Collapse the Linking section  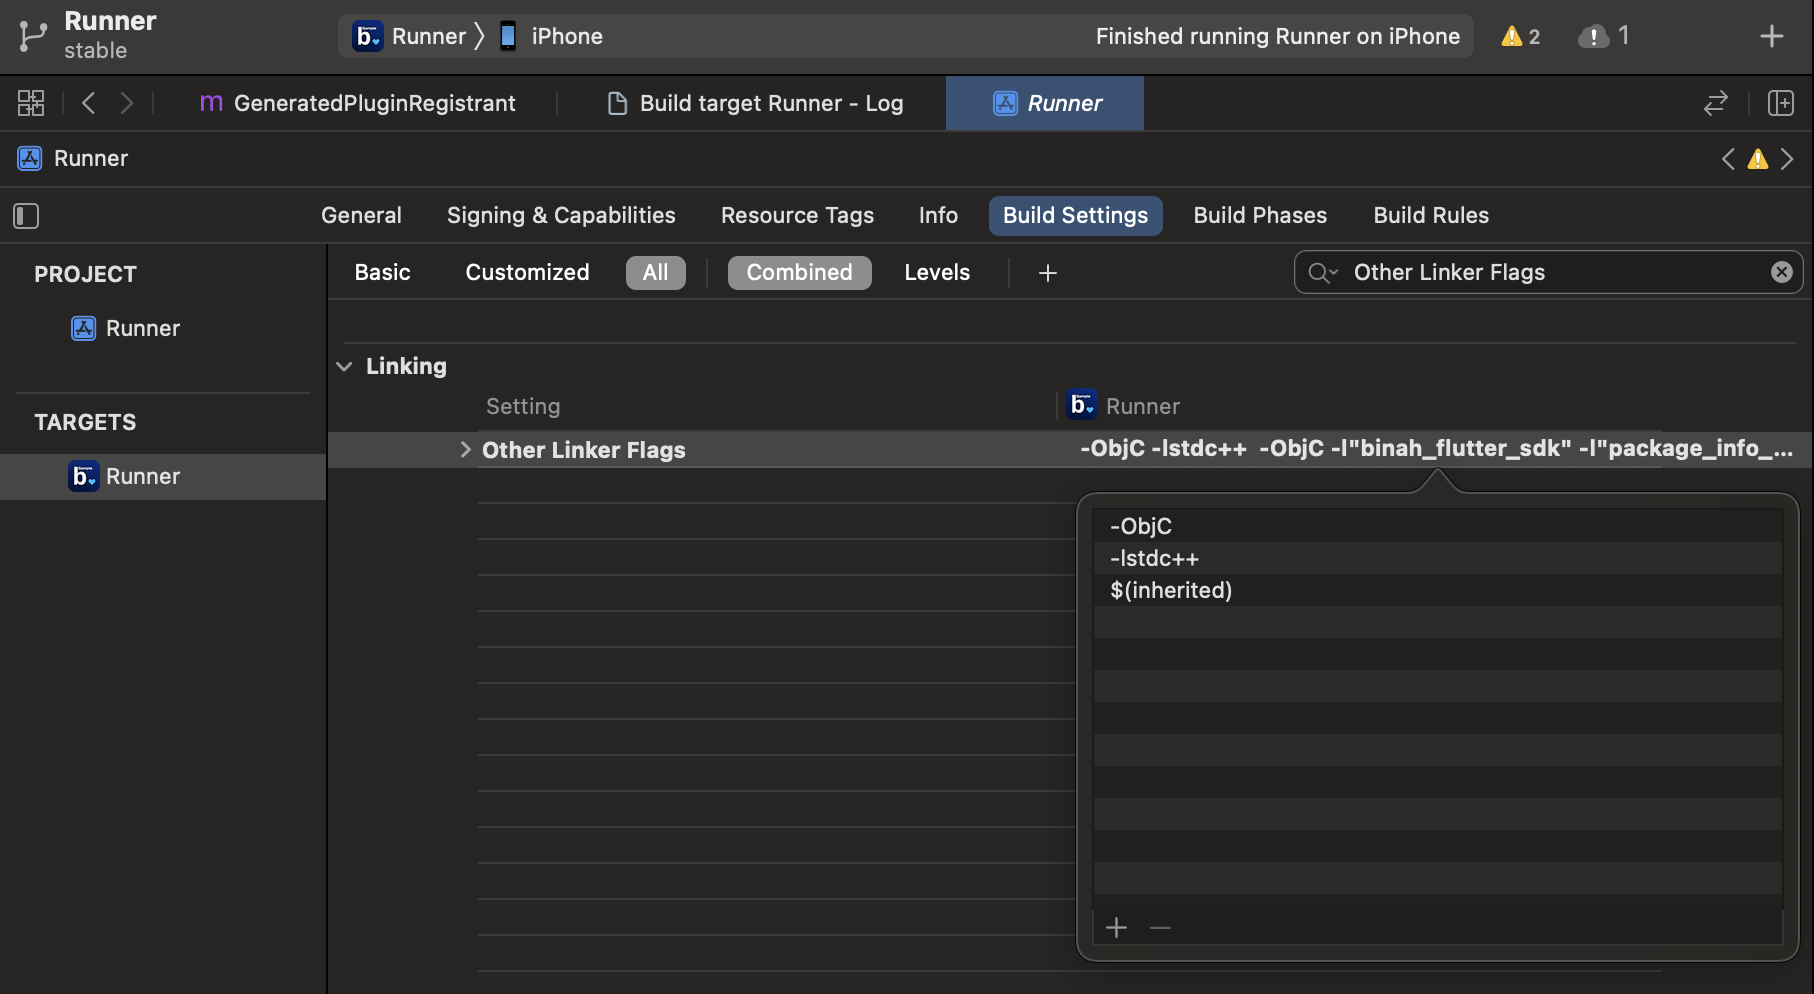tap(344, 366)
